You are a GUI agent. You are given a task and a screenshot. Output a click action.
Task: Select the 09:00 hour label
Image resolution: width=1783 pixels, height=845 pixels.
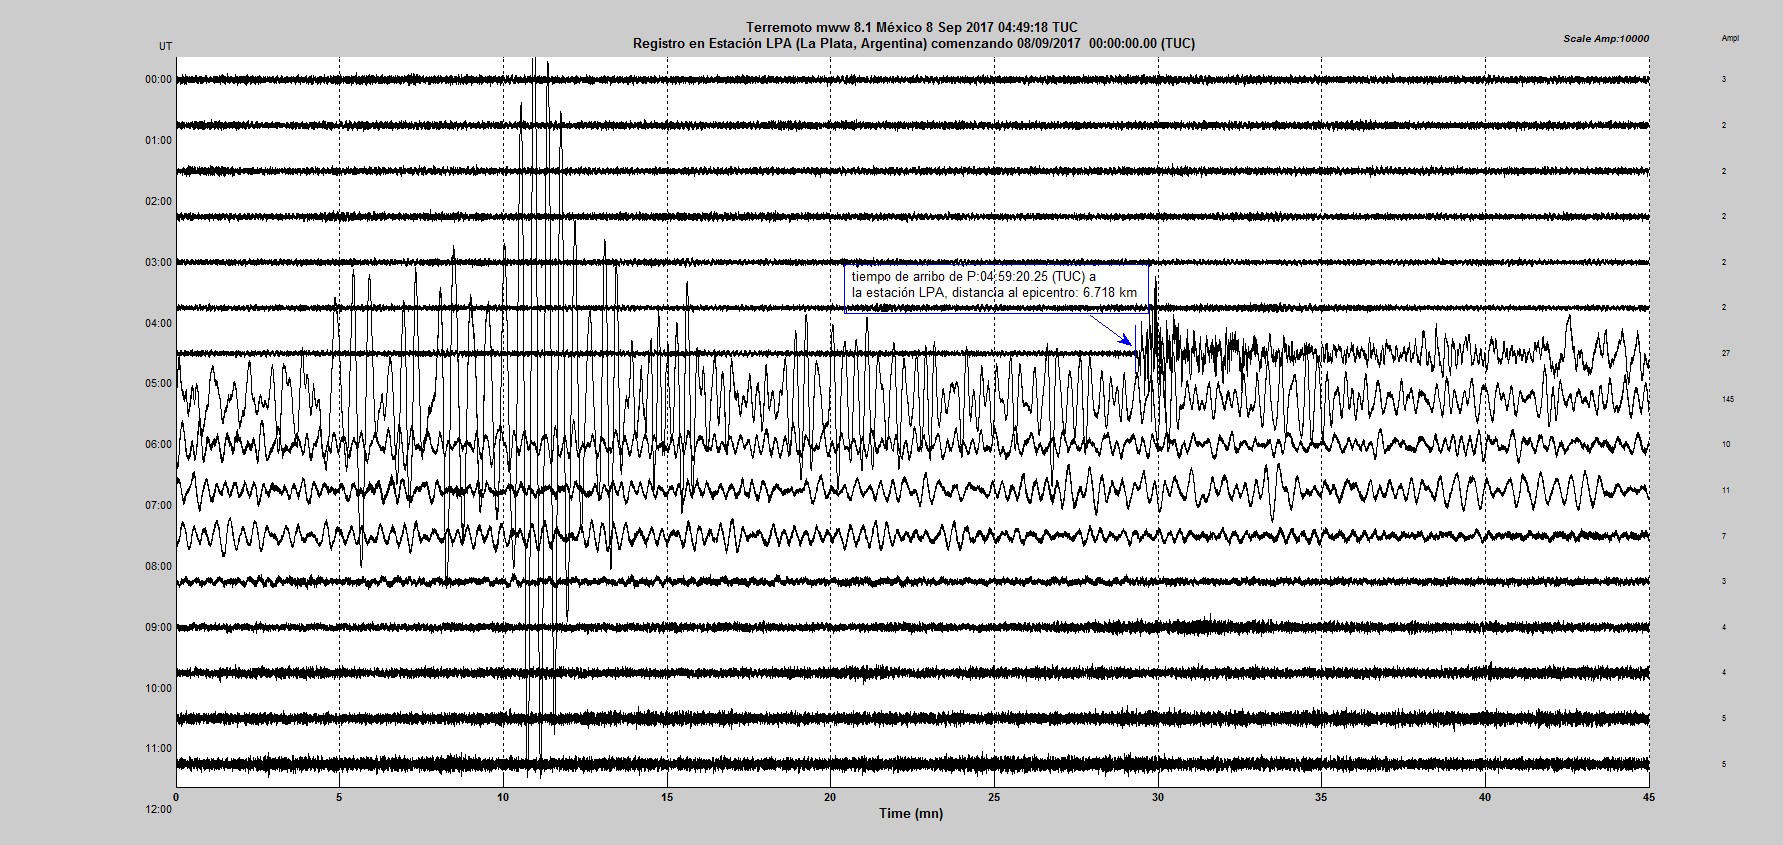[159, 628]
